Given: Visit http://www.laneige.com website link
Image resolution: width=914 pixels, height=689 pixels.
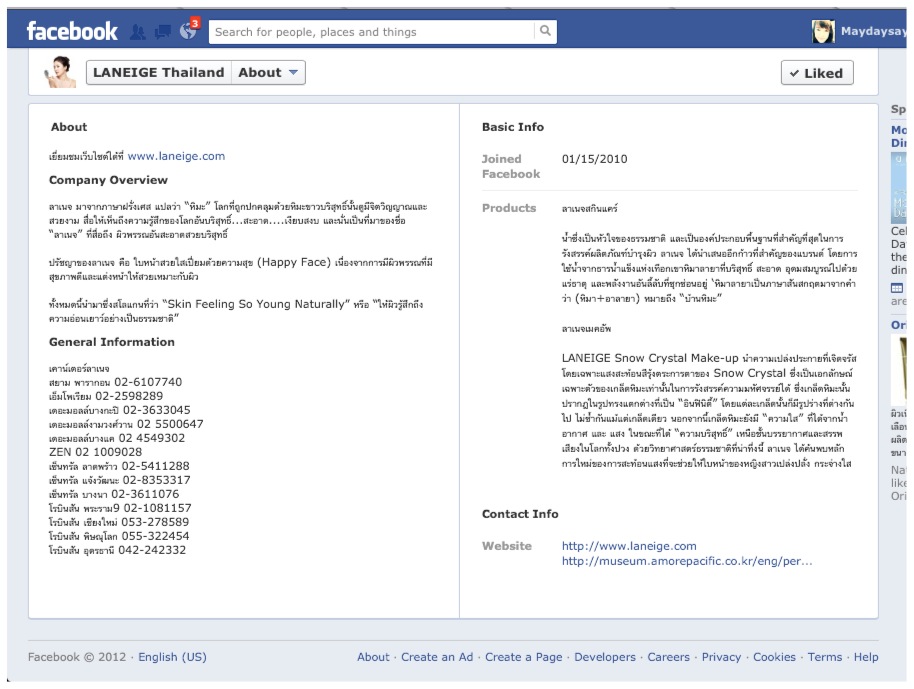Looking at the screenshot, I should coord(629,546).
